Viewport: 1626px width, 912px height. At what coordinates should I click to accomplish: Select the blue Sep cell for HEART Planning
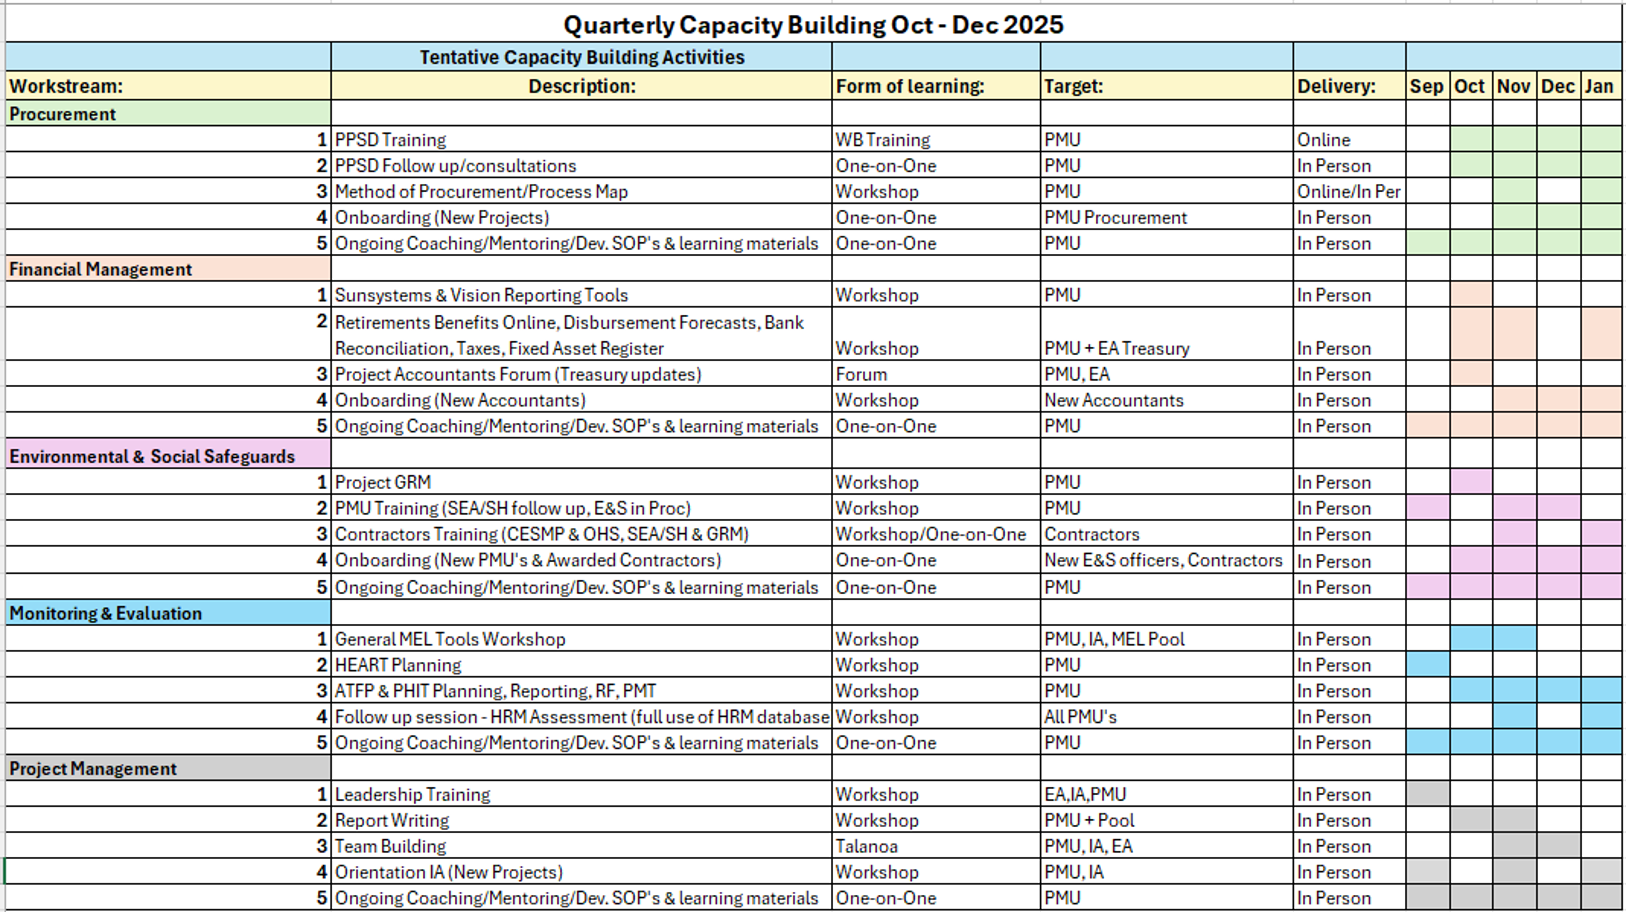tap(1427, 665)
